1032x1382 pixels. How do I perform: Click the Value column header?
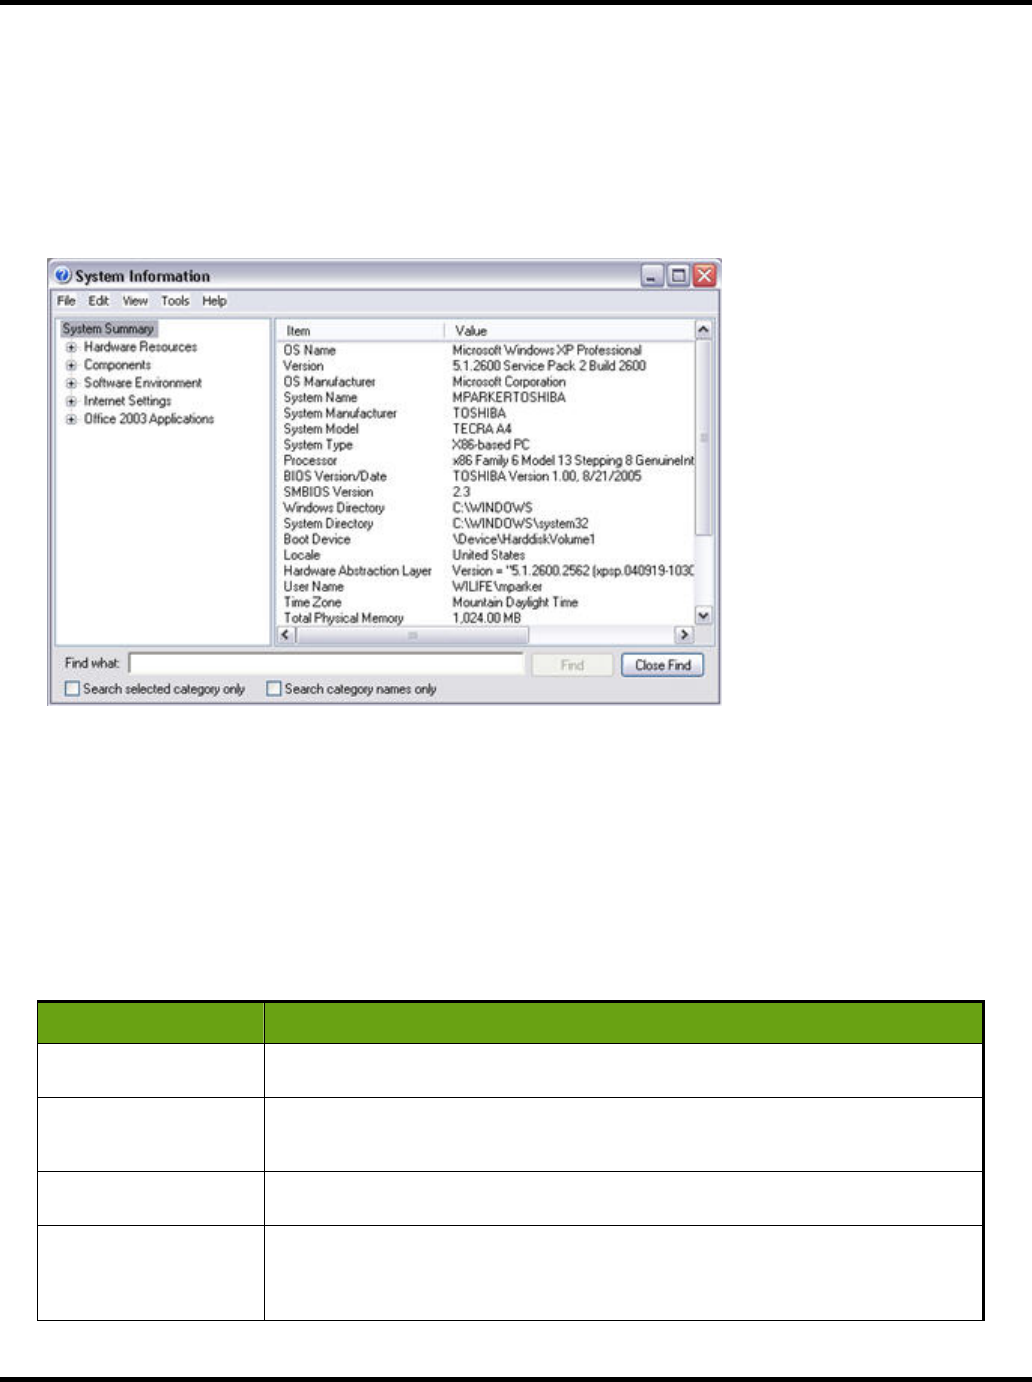coord(570,331)
